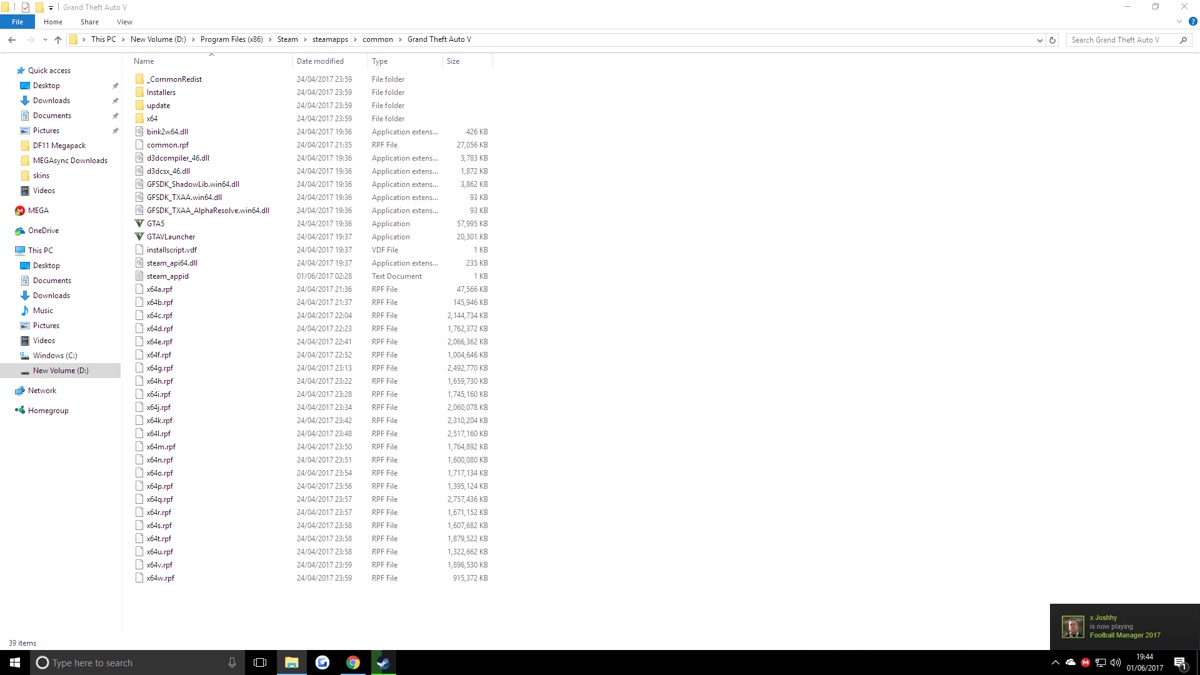
Task: Open the File menu
Action: [17, 21]
